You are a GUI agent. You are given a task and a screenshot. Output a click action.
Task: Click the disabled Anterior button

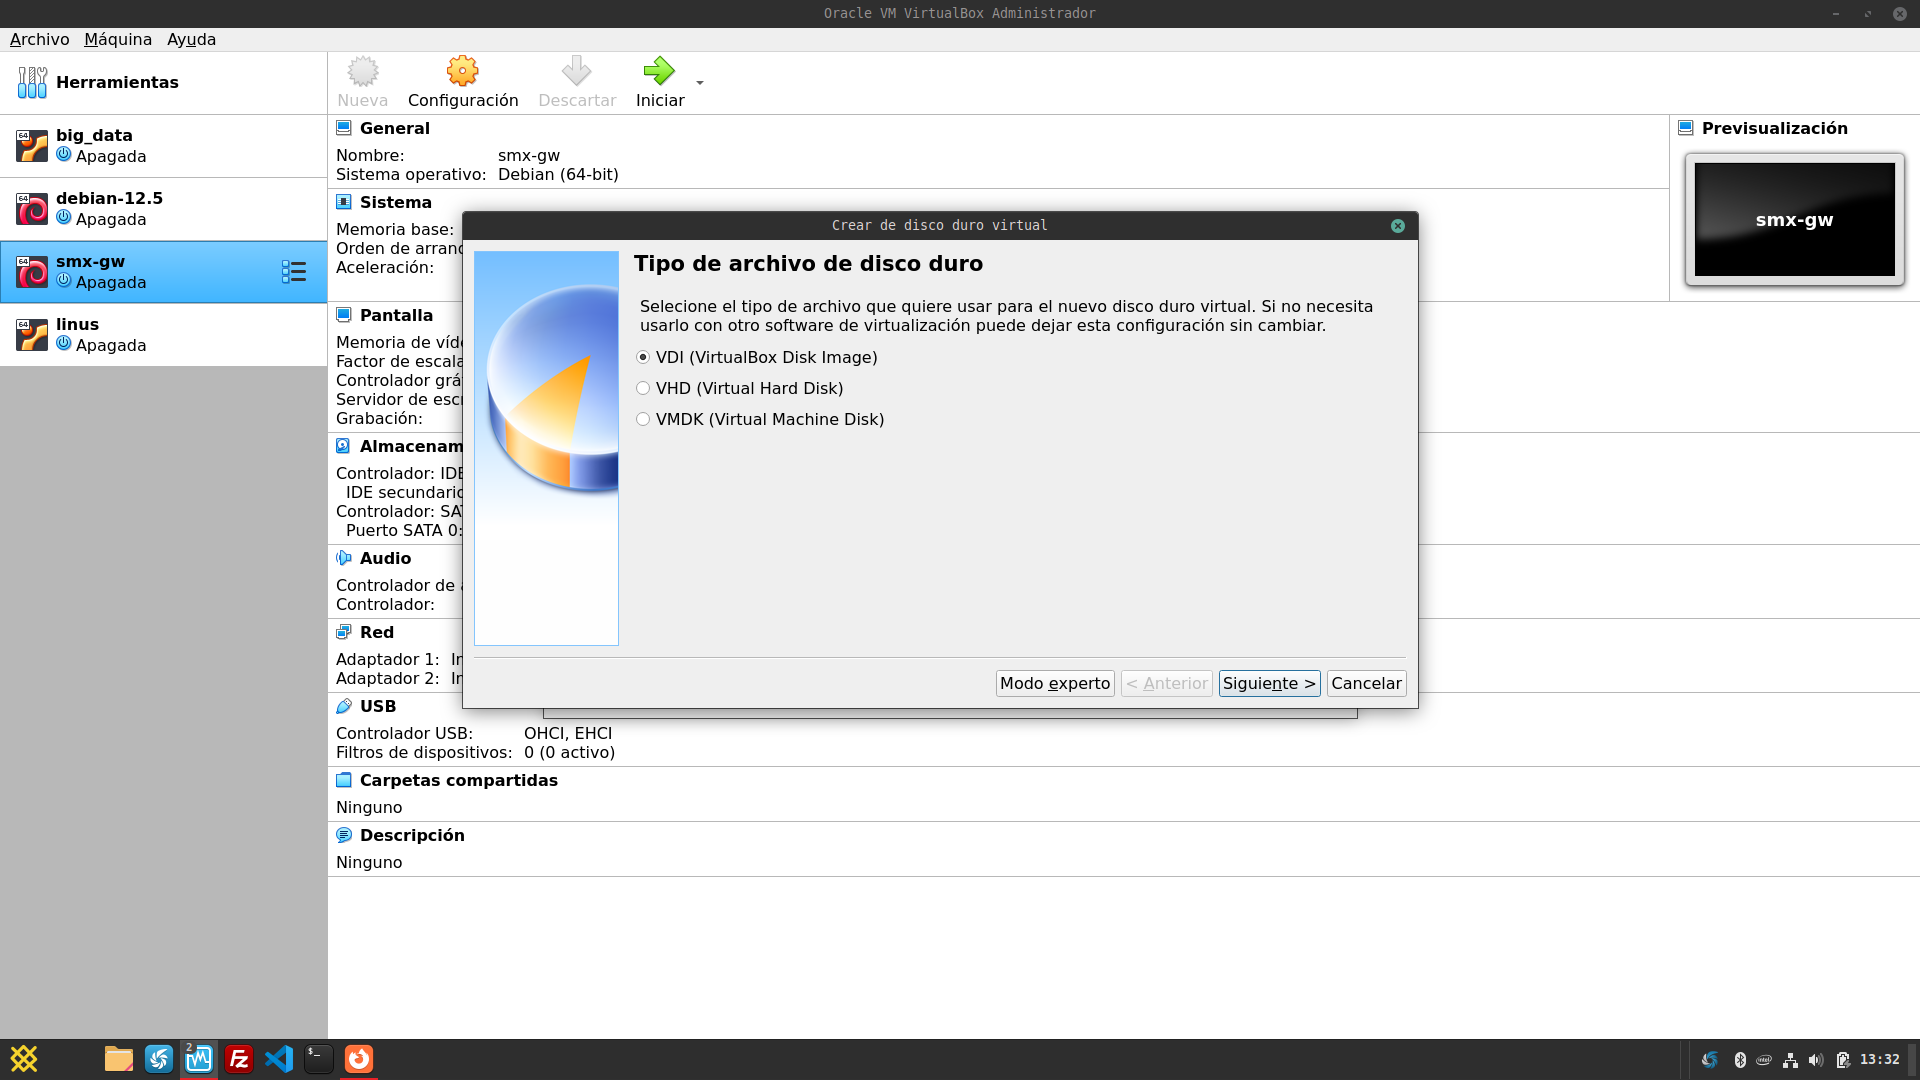point(1166,684)
